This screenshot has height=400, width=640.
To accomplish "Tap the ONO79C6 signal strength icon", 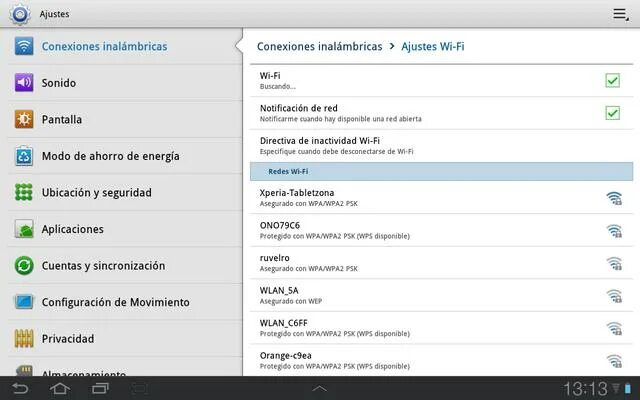I will point(614,231).
